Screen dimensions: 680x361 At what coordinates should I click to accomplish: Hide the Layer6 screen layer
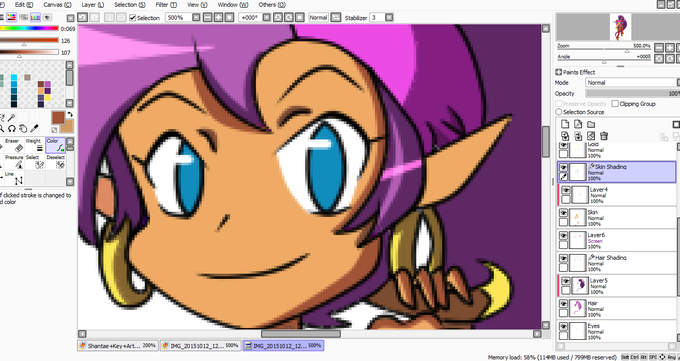coord(563,236)
